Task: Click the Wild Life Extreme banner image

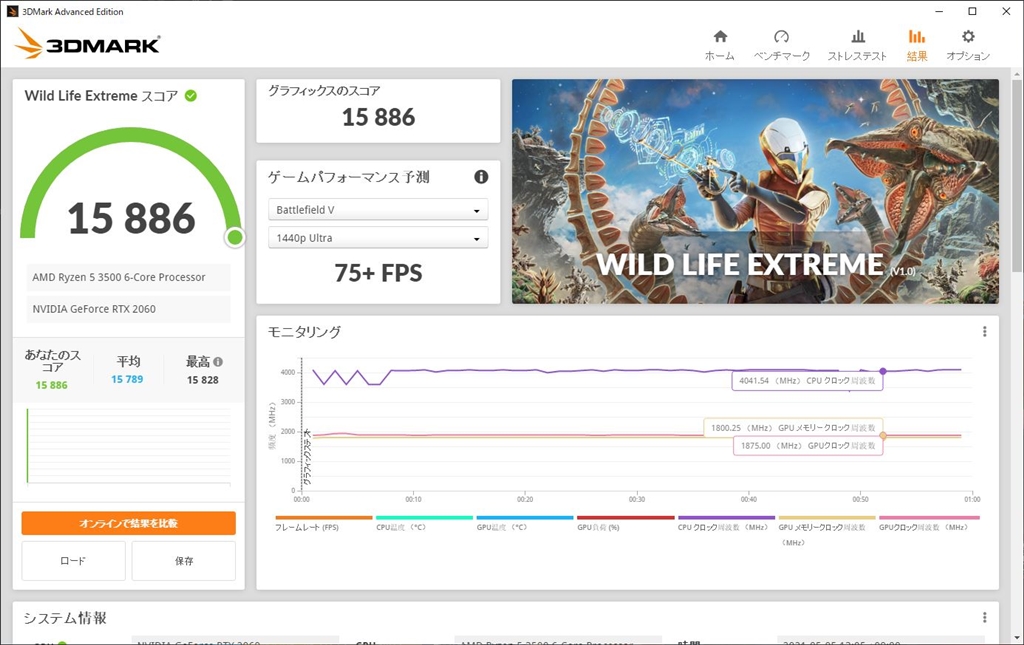Action: (x=755, y=191)
